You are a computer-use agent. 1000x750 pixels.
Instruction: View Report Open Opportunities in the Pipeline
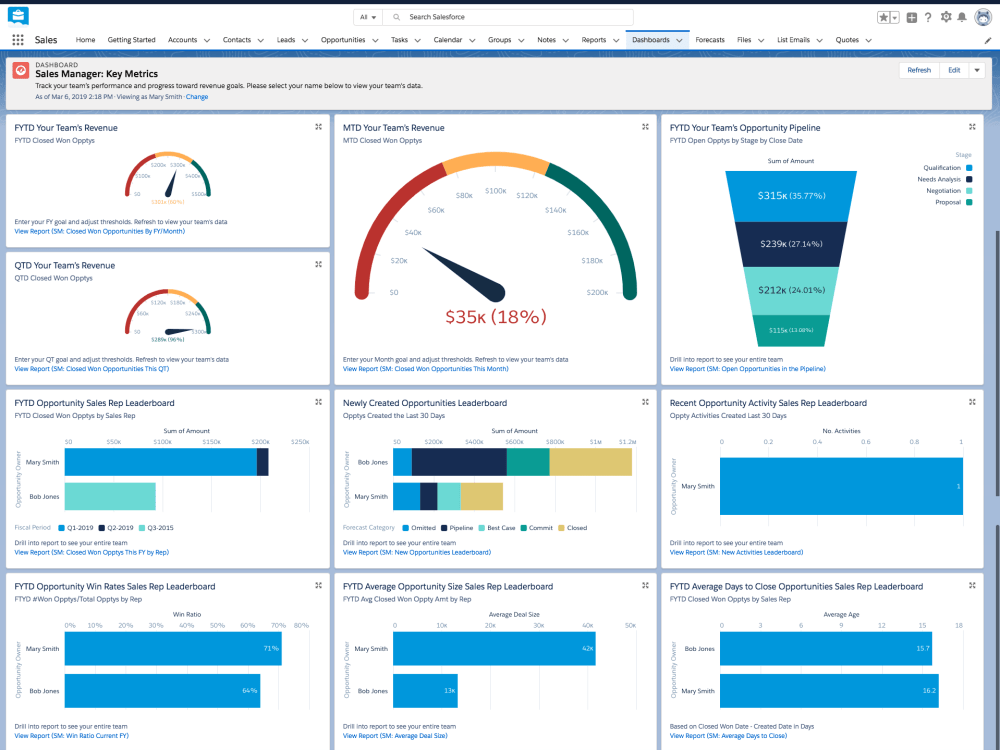click(x=747, y=369)
